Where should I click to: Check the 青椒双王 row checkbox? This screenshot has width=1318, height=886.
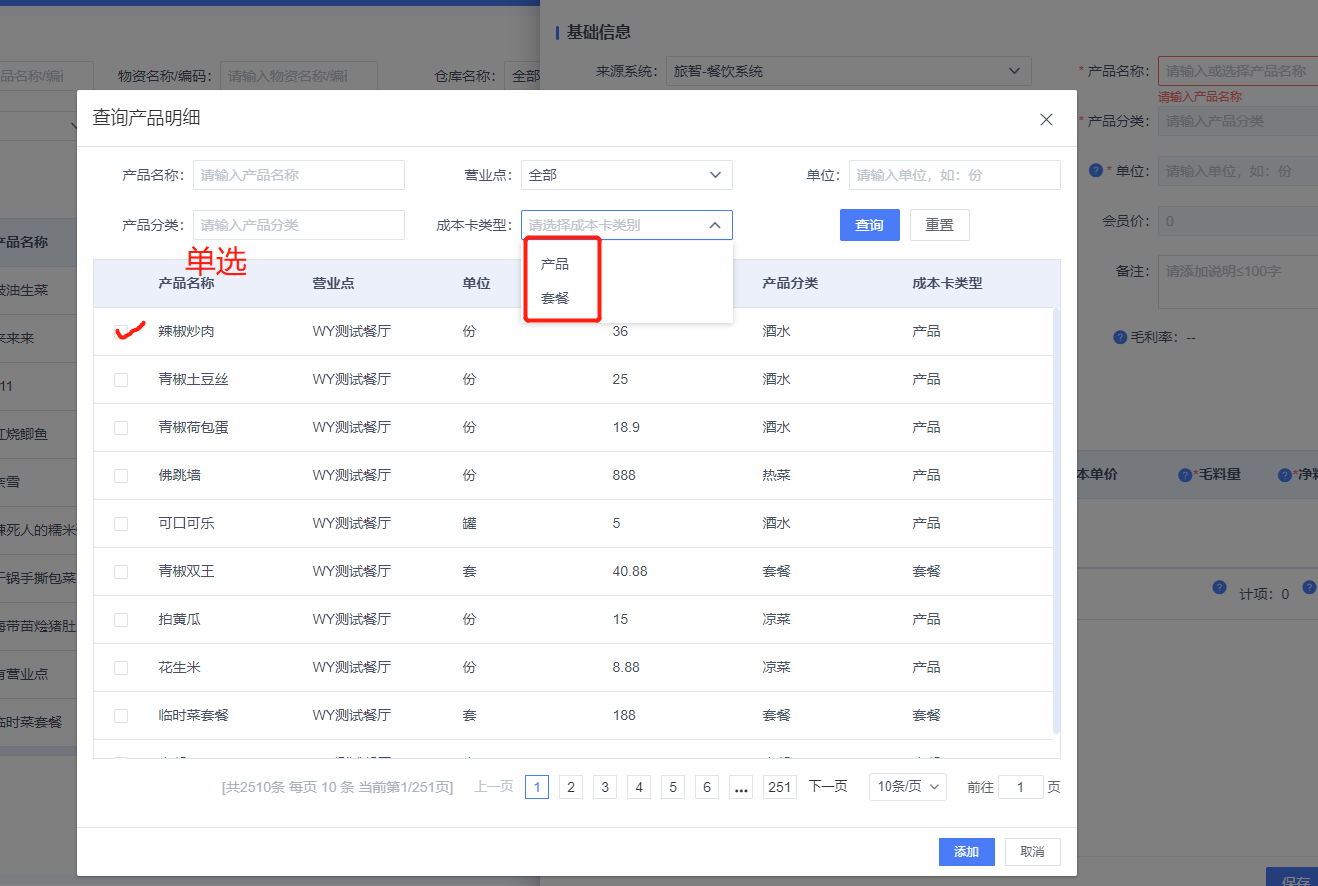click(x=121, y=572)
